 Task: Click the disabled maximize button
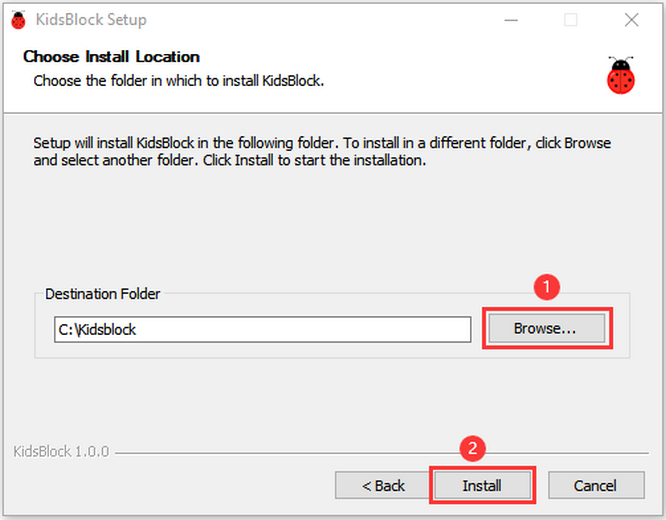click(570, 20)
